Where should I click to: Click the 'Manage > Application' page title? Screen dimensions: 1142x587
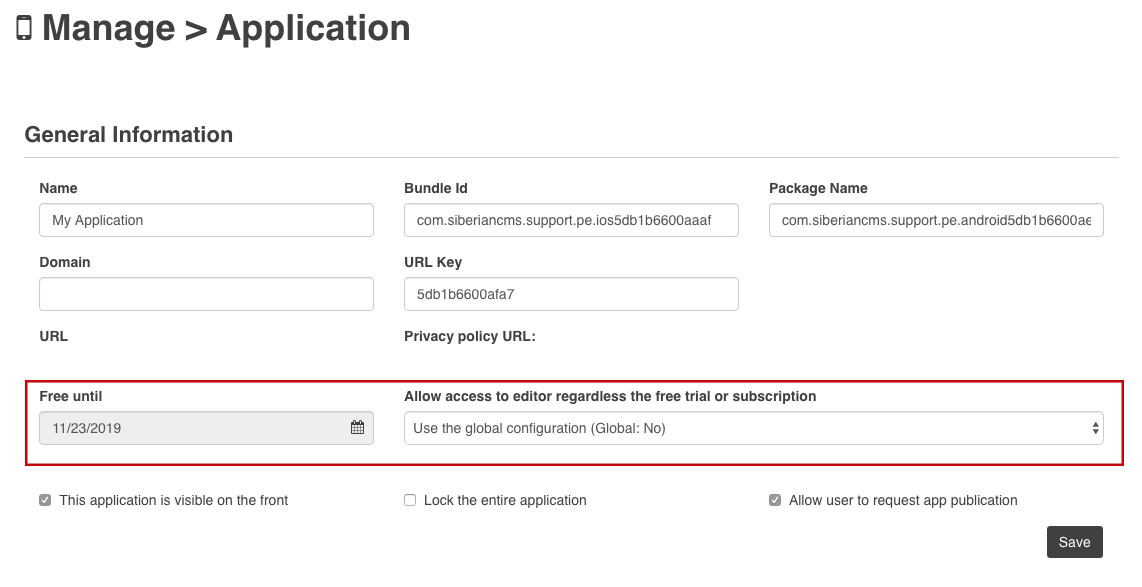(226, 29)
